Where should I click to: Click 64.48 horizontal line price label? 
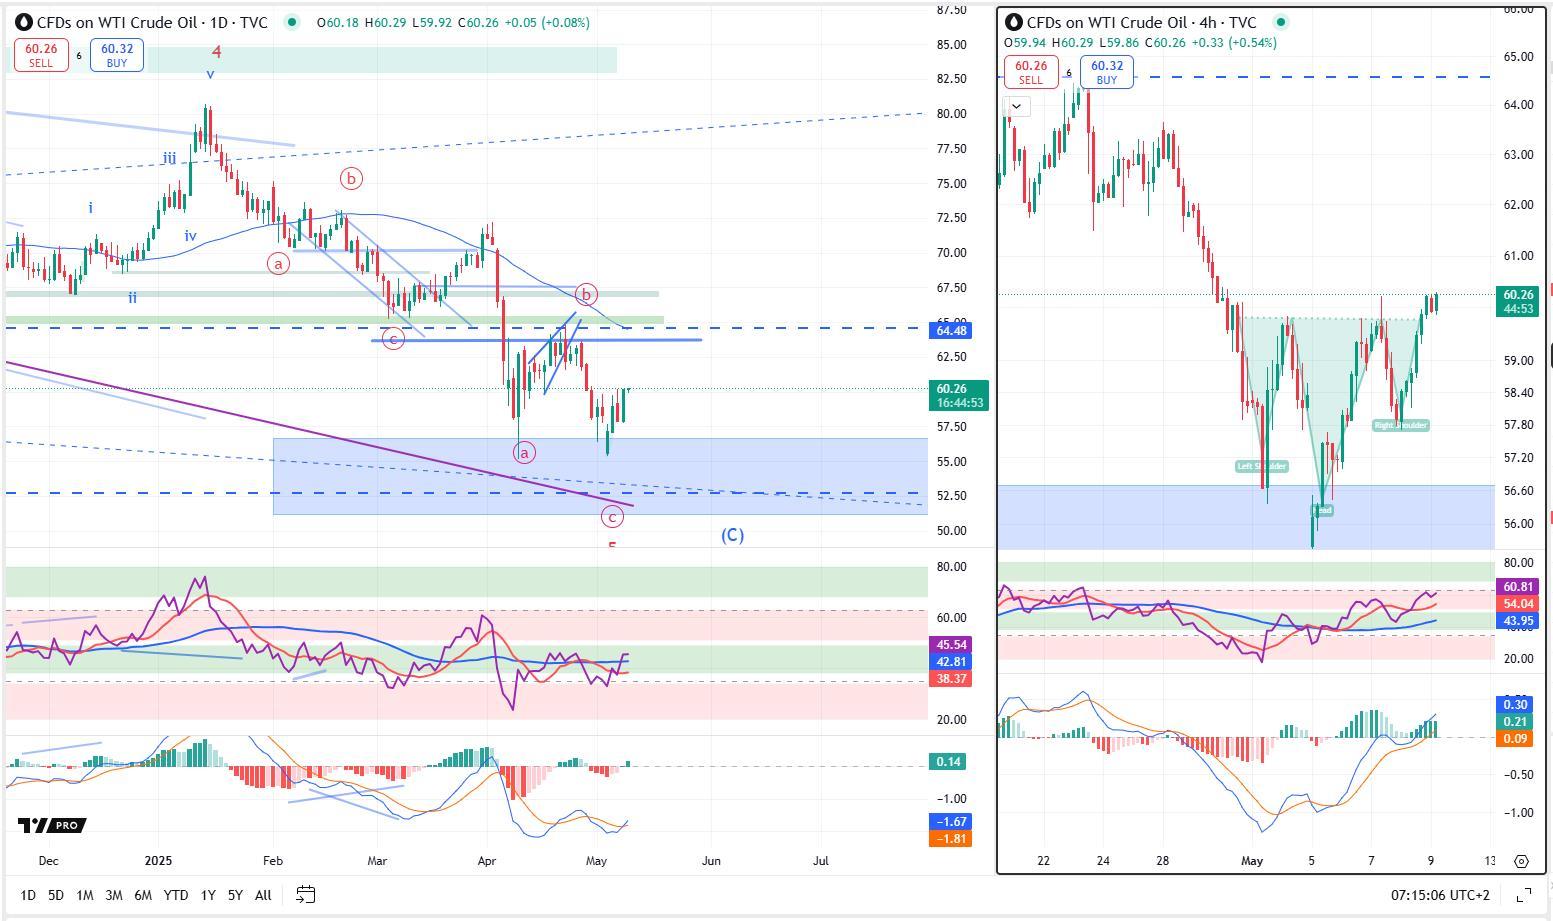pyautogui.click(x=950, y=330)
